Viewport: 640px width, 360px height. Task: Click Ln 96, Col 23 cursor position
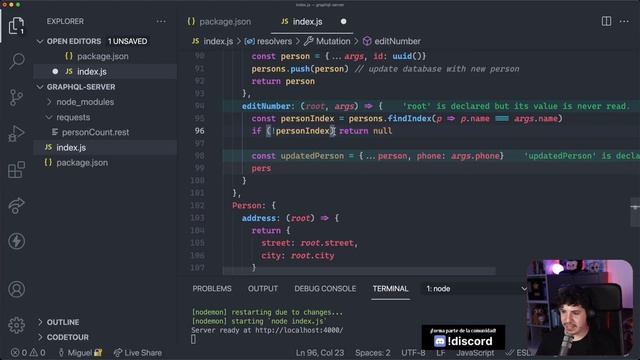[320, 353]
